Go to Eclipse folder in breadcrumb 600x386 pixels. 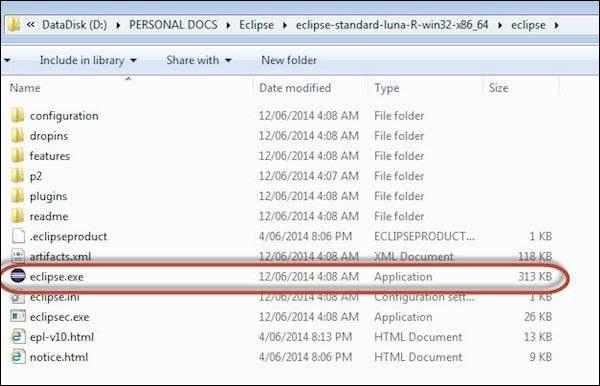tap(256, 25)
